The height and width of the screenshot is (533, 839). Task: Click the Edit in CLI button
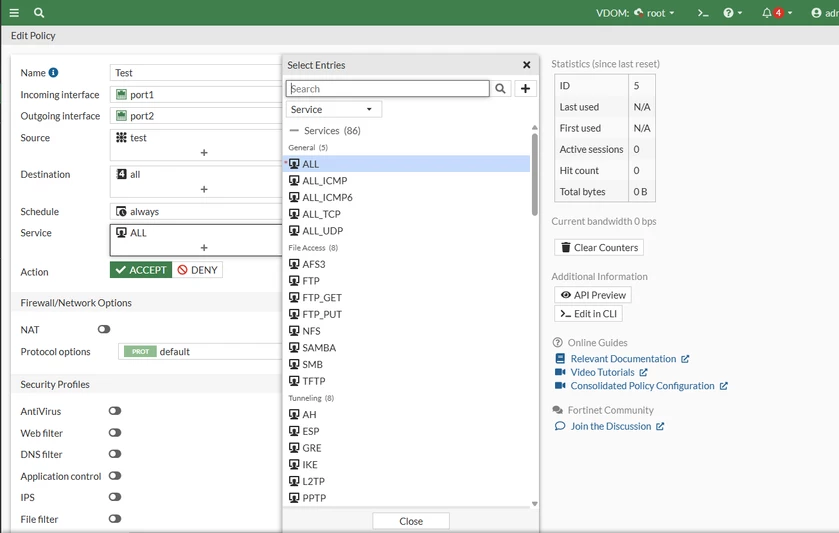pos(589,314)
